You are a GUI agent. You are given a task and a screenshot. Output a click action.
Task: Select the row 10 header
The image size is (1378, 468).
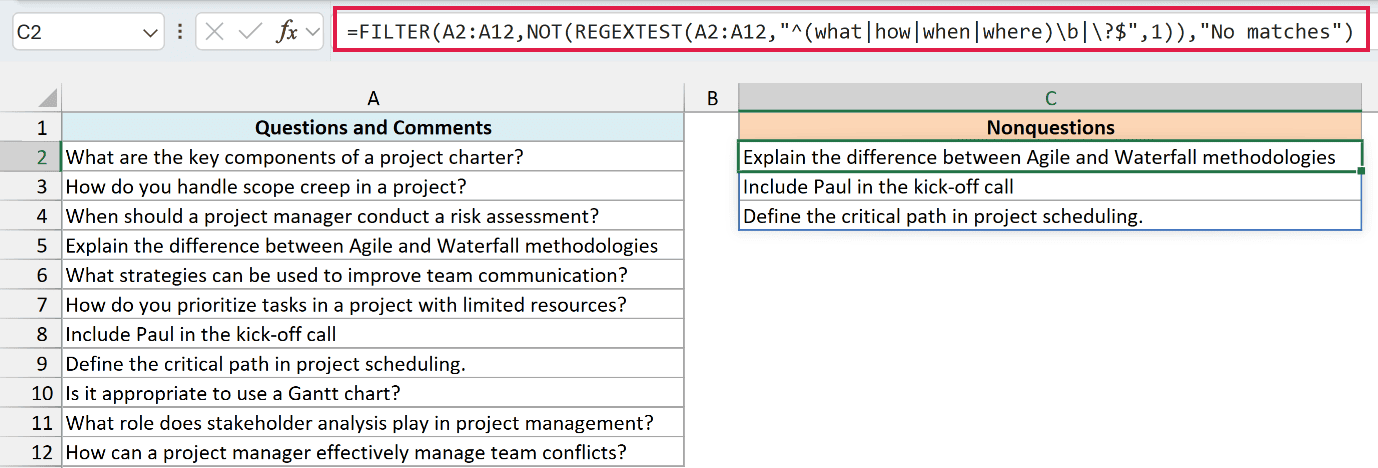[x=31, y=393]
